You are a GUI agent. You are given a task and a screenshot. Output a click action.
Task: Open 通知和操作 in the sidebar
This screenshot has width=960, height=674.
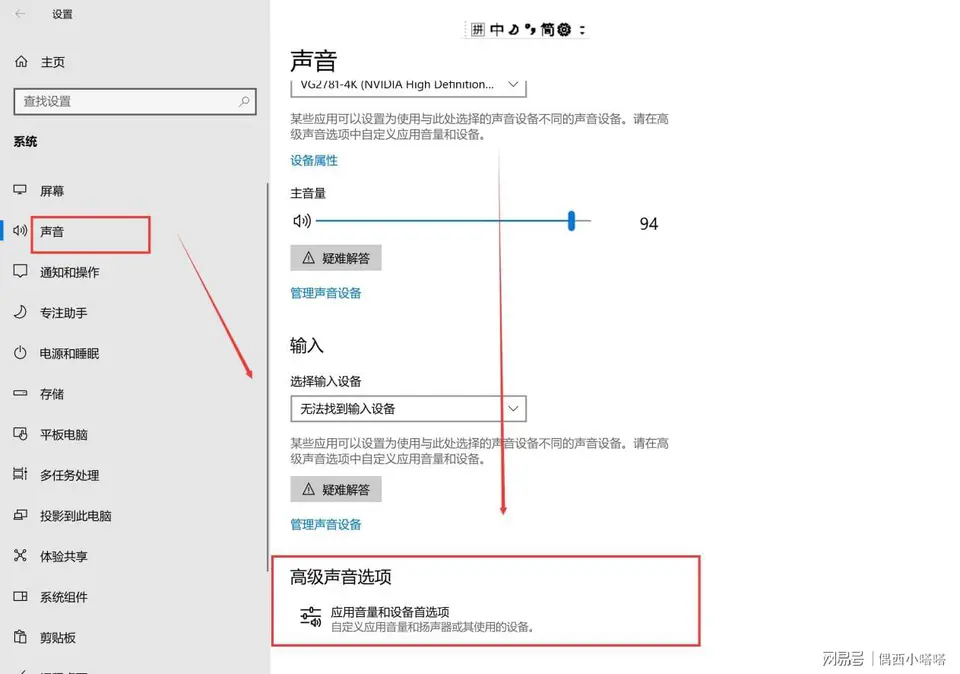coord(69,273)
